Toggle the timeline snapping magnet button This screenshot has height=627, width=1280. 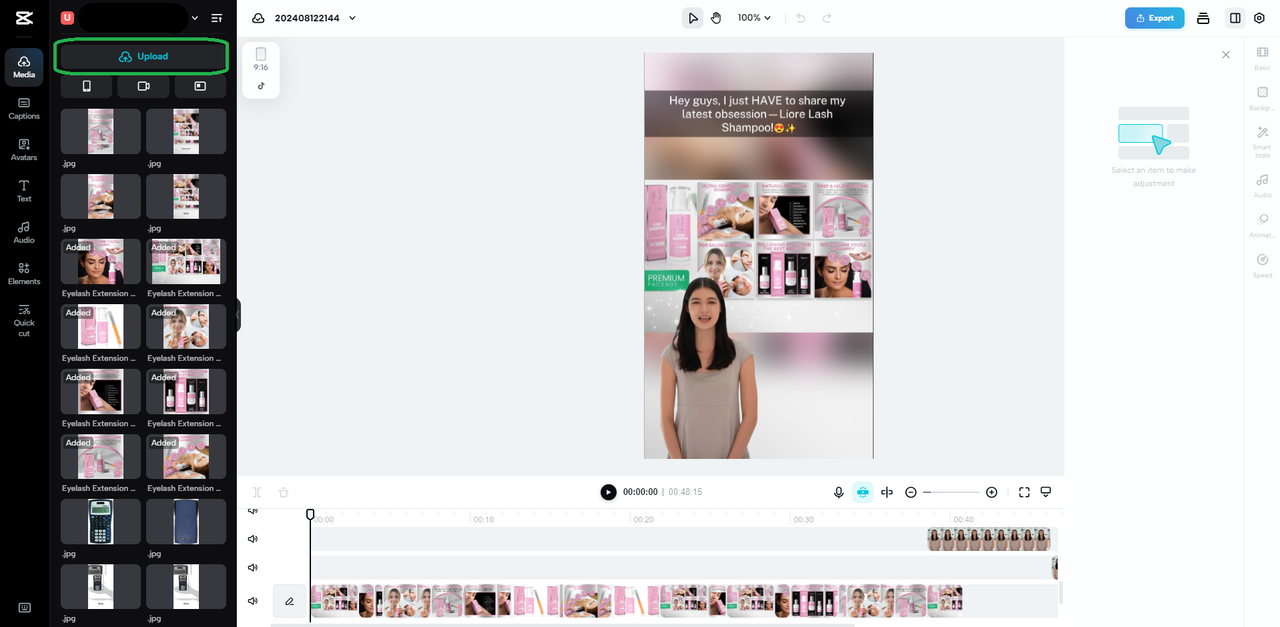click(x=863, y=492)
